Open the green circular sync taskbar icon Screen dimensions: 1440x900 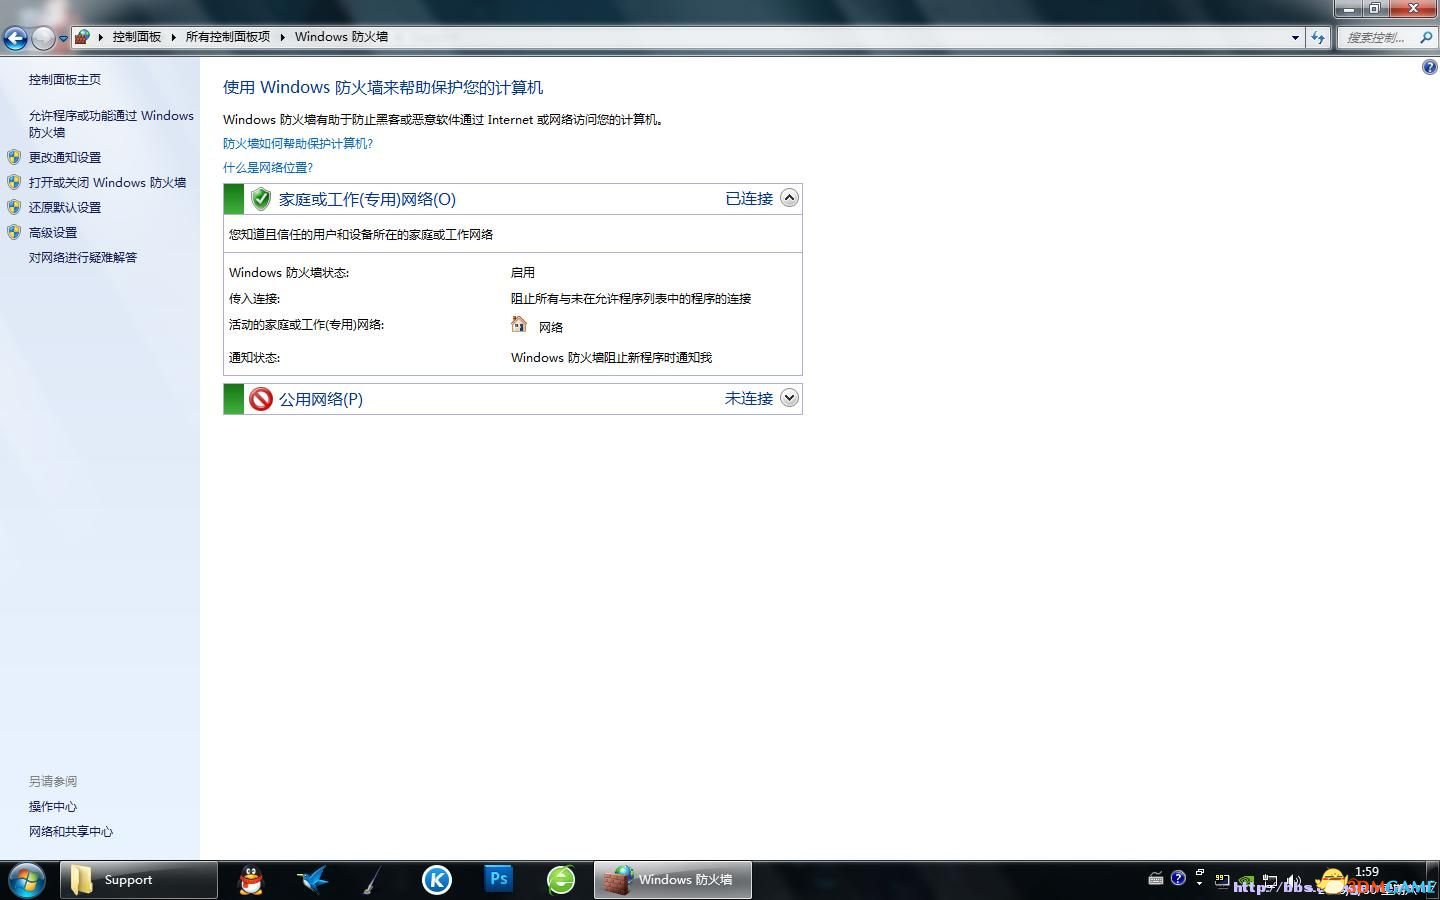click(x=561, y=880)
